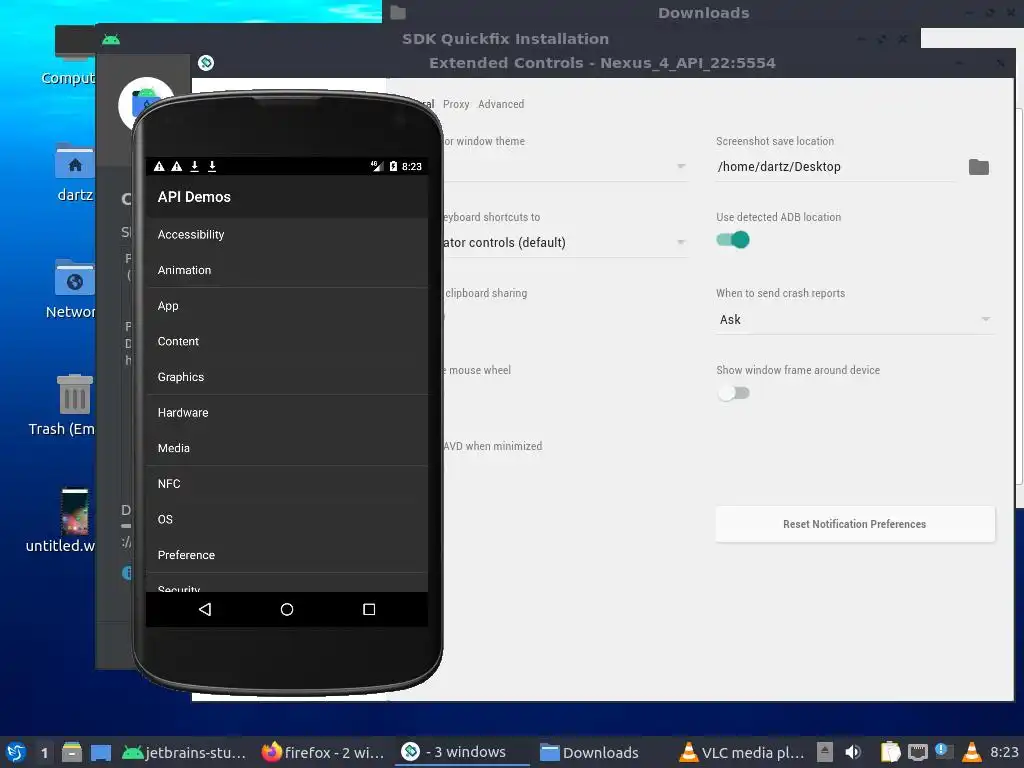Toggle Use detected ADB location switch
Image resolution: width=1024 pixels, height=768 pixels.
pos(733,240)
